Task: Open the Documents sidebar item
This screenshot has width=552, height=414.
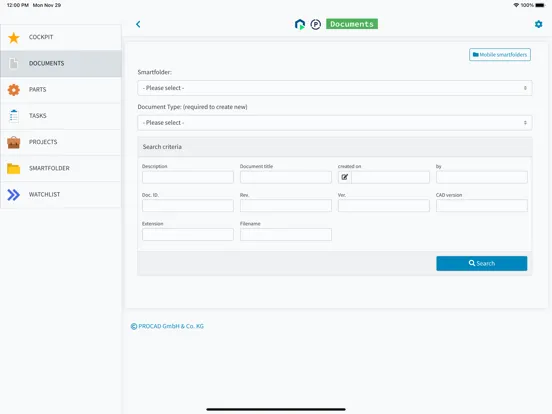Action: [x=61, y=63]
